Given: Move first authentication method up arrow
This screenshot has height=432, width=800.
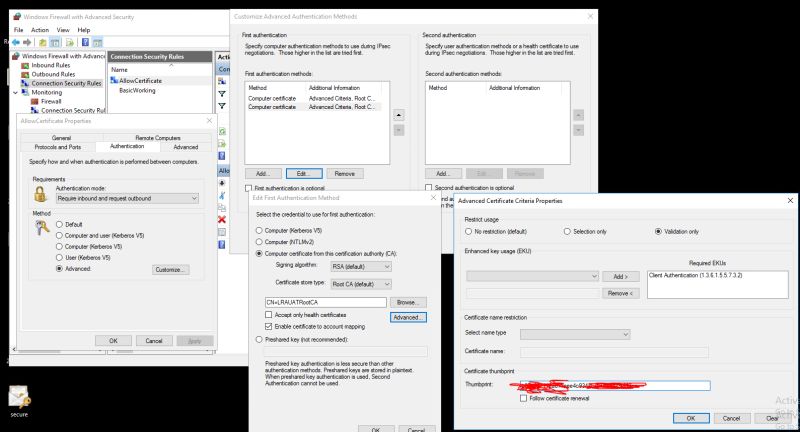Looking at the screenshot, I should tap(399, 115).
